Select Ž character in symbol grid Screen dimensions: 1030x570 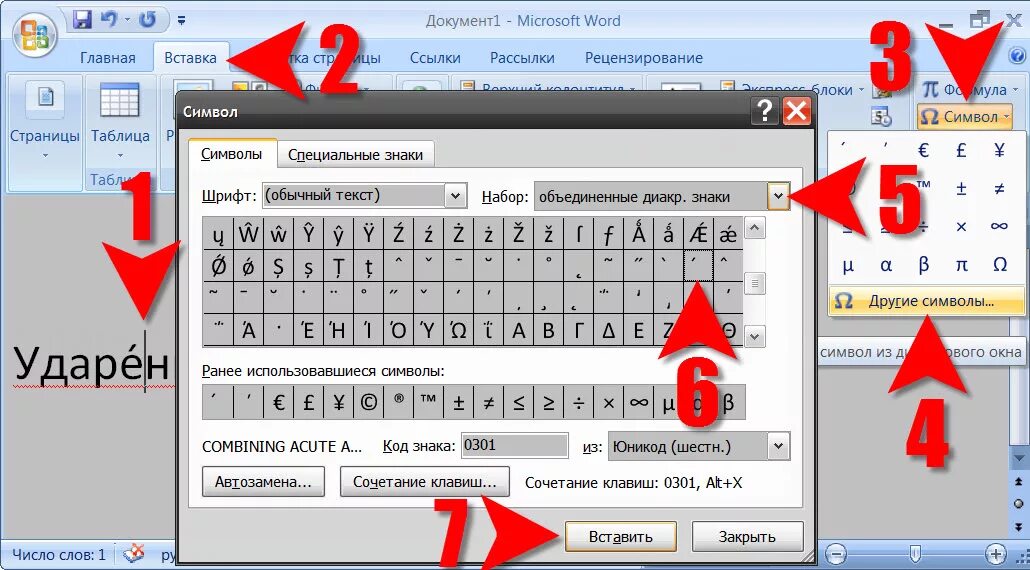[x=518, y=233]
